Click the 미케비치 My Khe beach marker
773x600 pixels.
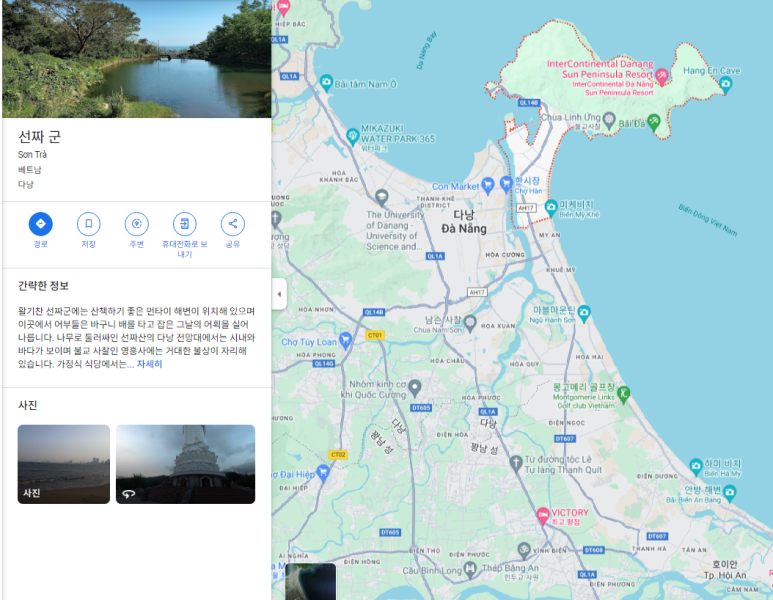(551, 208)
